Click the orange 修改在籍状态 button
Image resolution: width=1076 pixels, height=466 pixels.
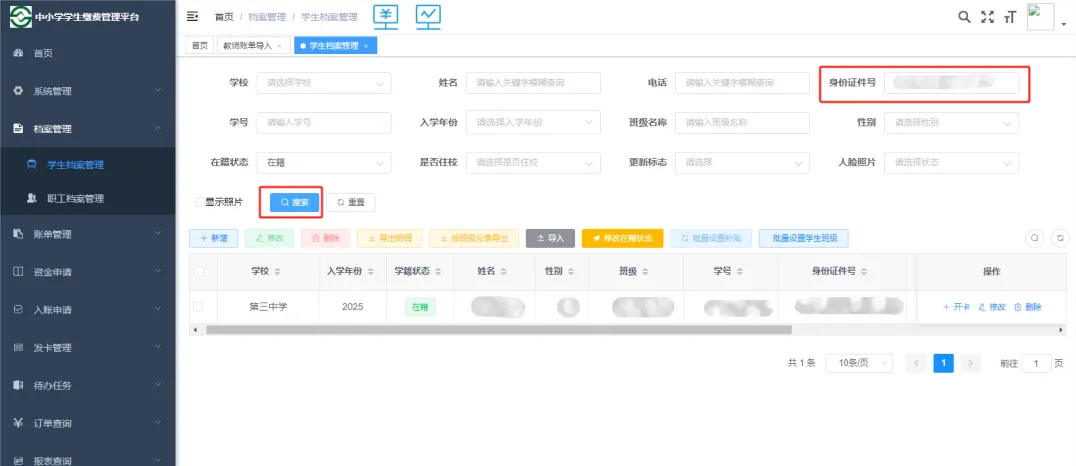tap(622, 238)
